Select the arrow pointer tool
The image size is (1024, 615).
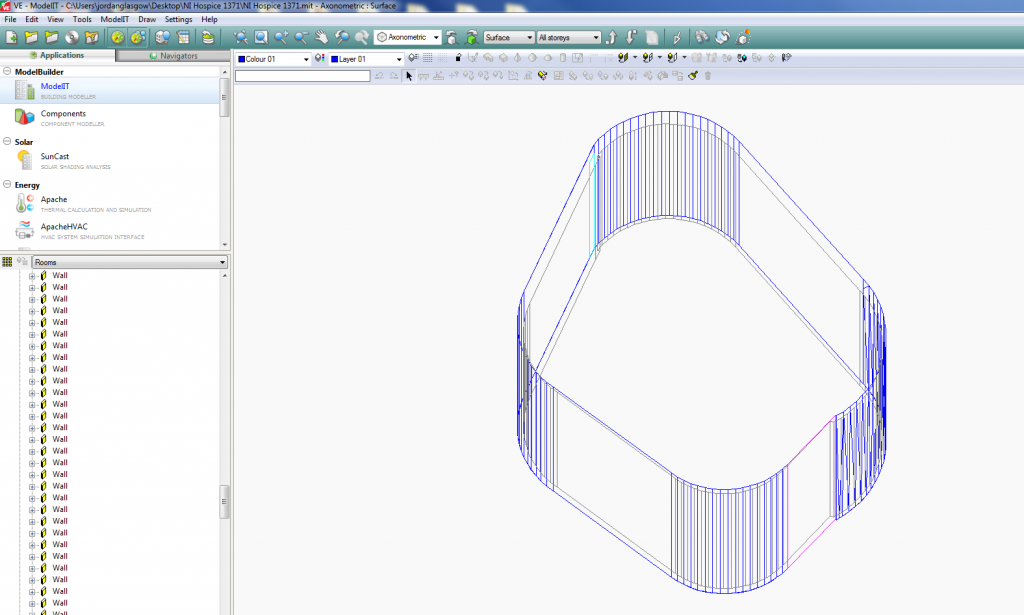[x=409, y=75]
